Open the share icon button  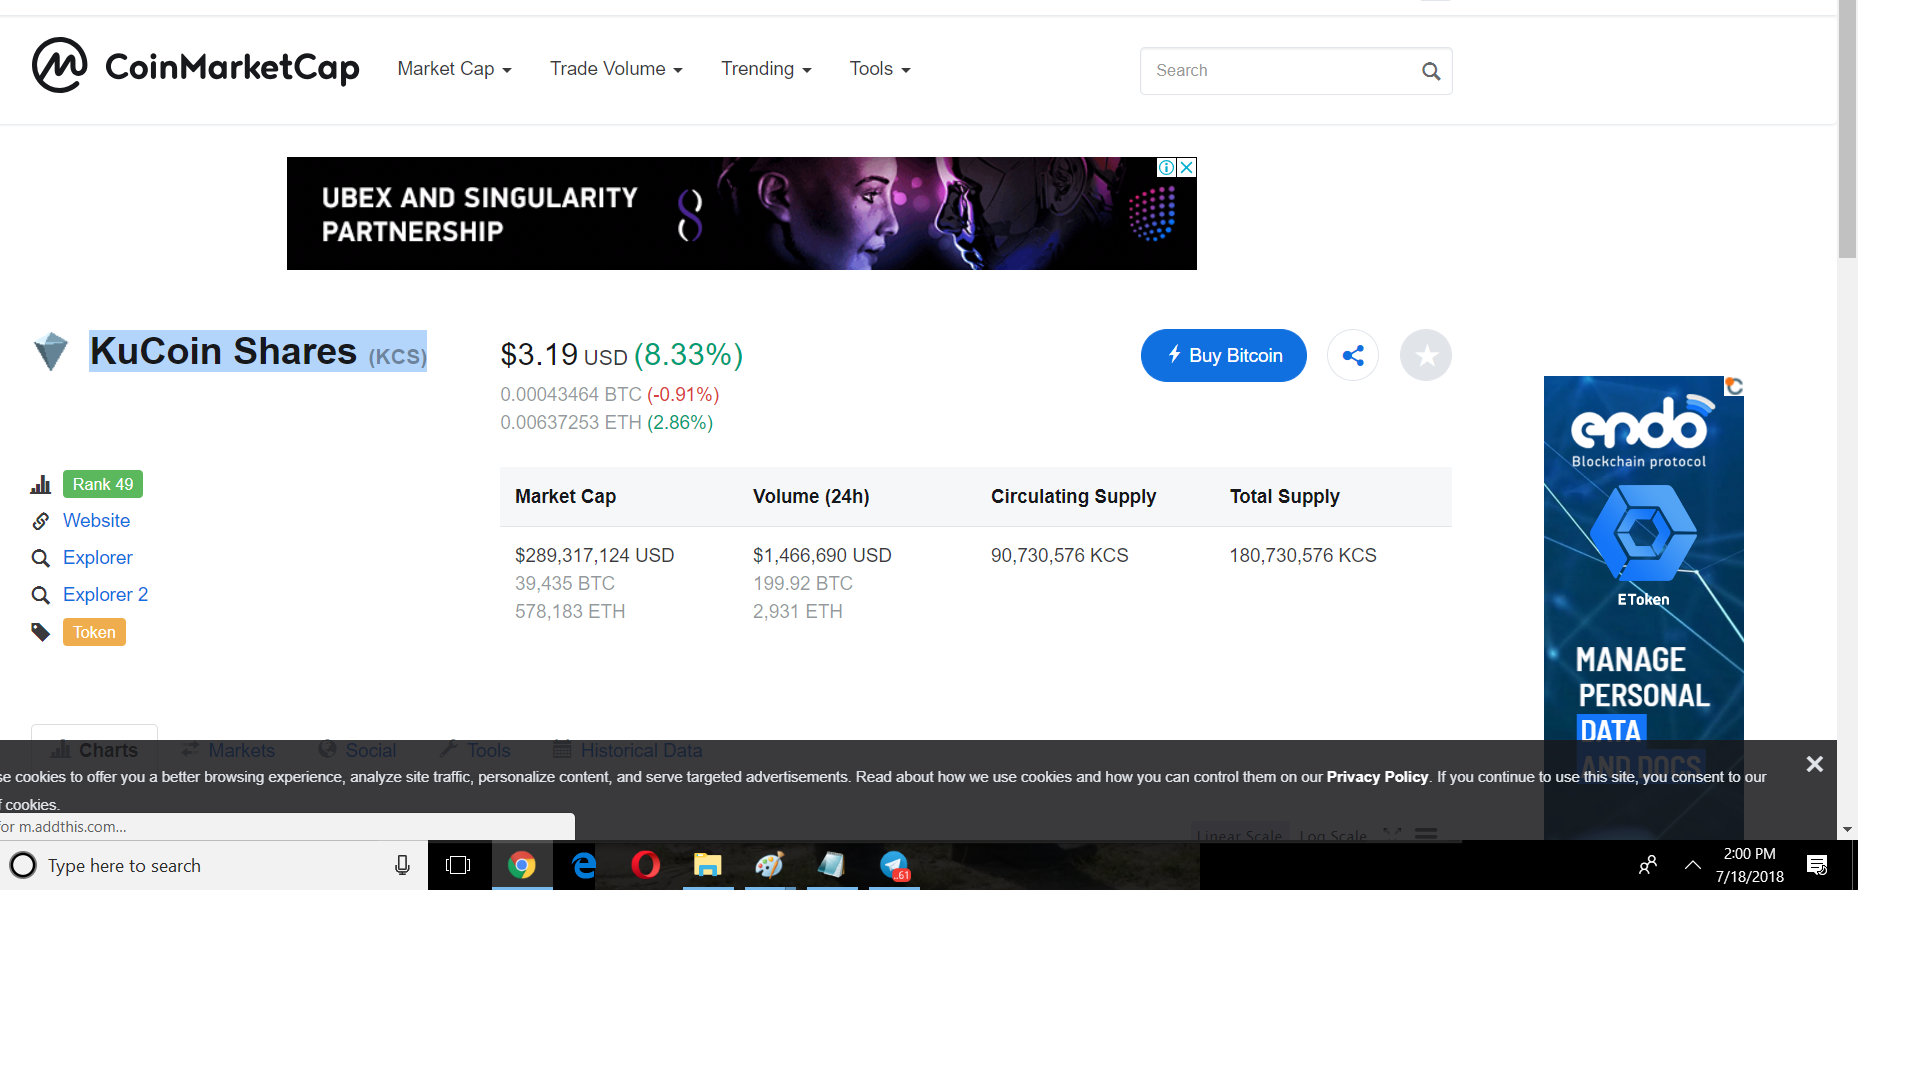[x=1353, y=355]
